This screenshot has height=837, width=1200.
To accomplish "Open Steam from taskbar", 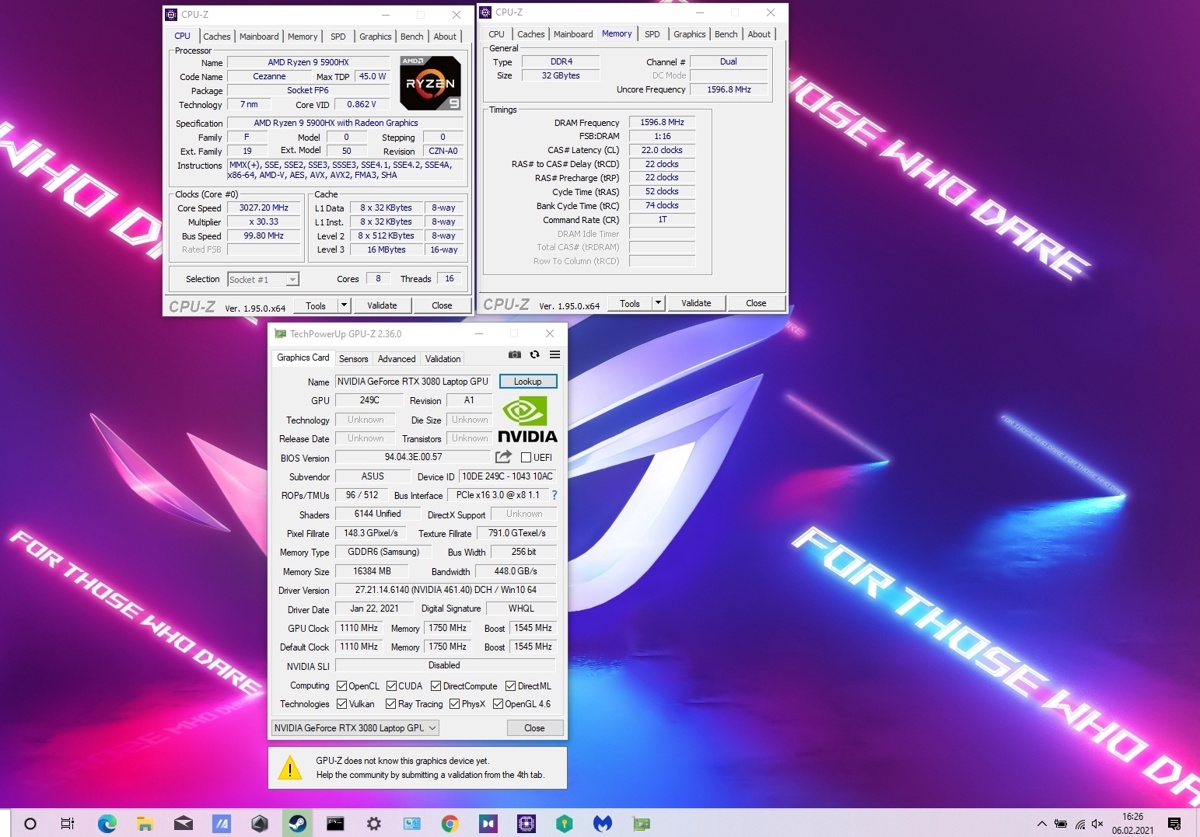I will click(x=297, y=824).
